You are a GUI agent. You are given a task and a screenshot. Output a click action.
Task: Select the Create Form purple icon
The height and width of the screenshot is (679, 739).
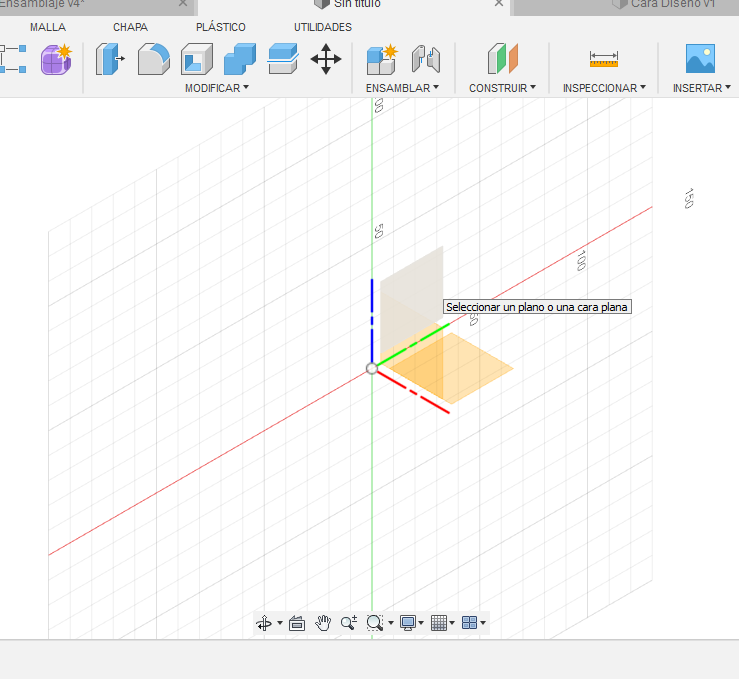[x=56, y=59]
